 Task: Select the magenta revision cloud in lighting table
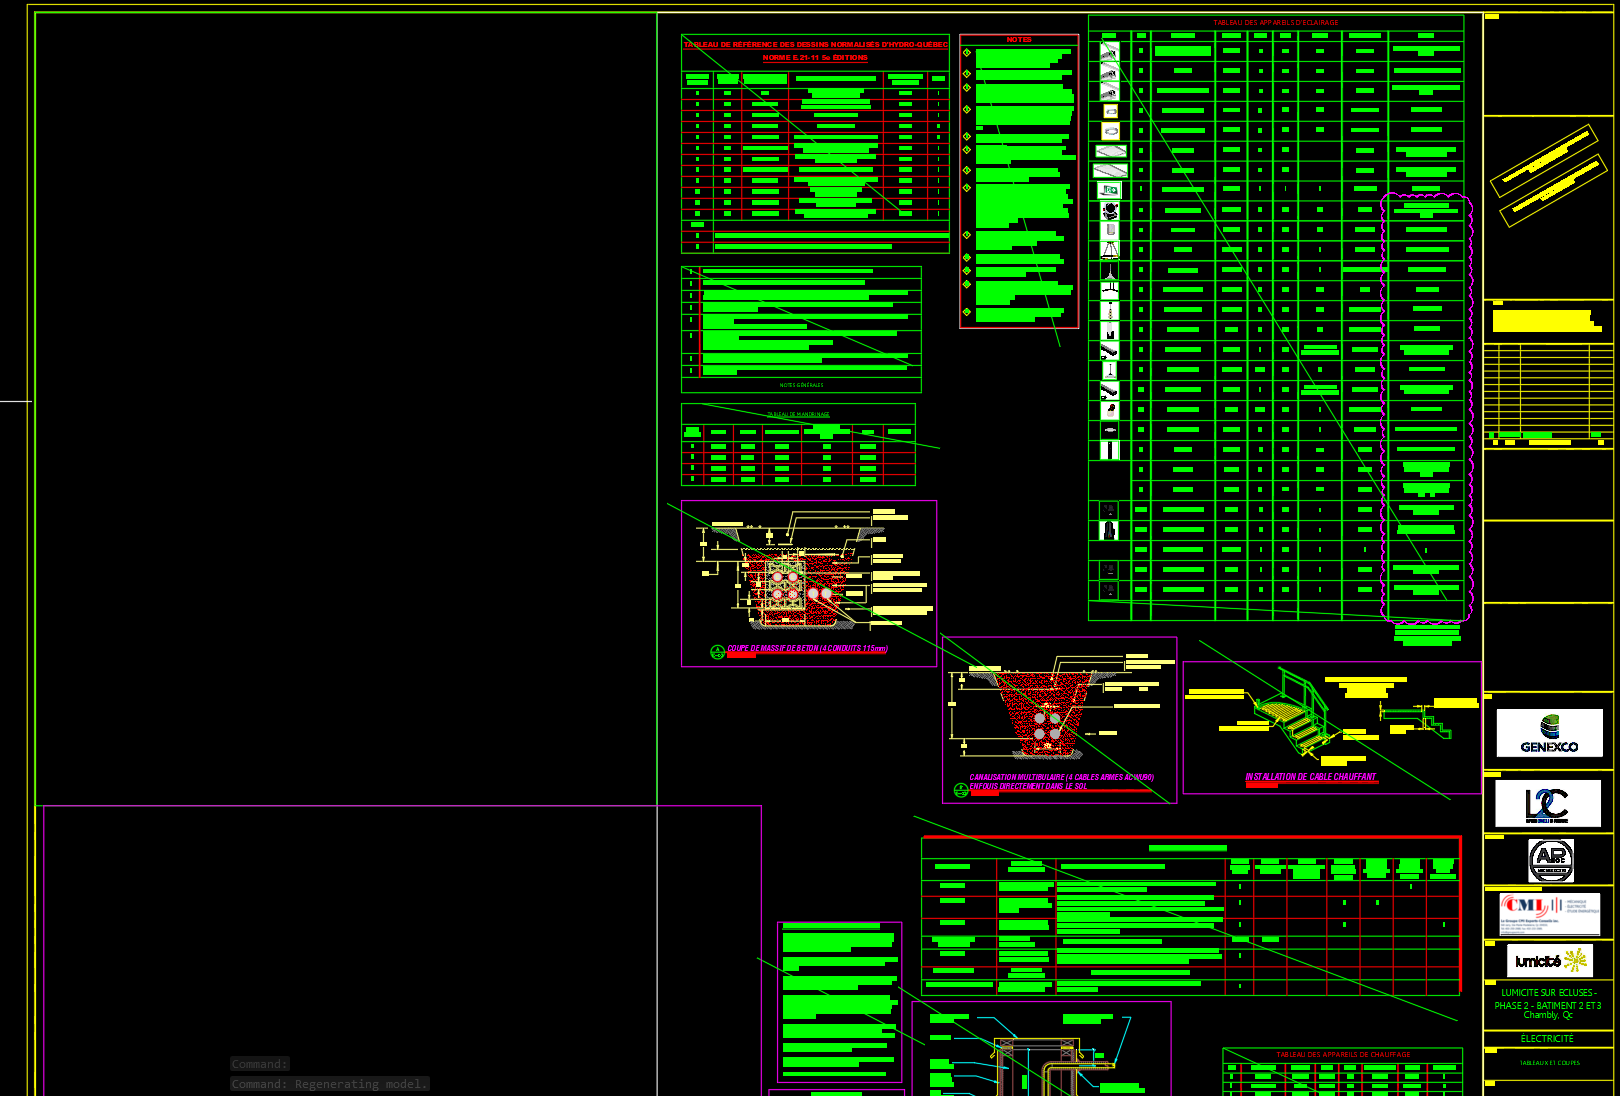(1382, 400)
